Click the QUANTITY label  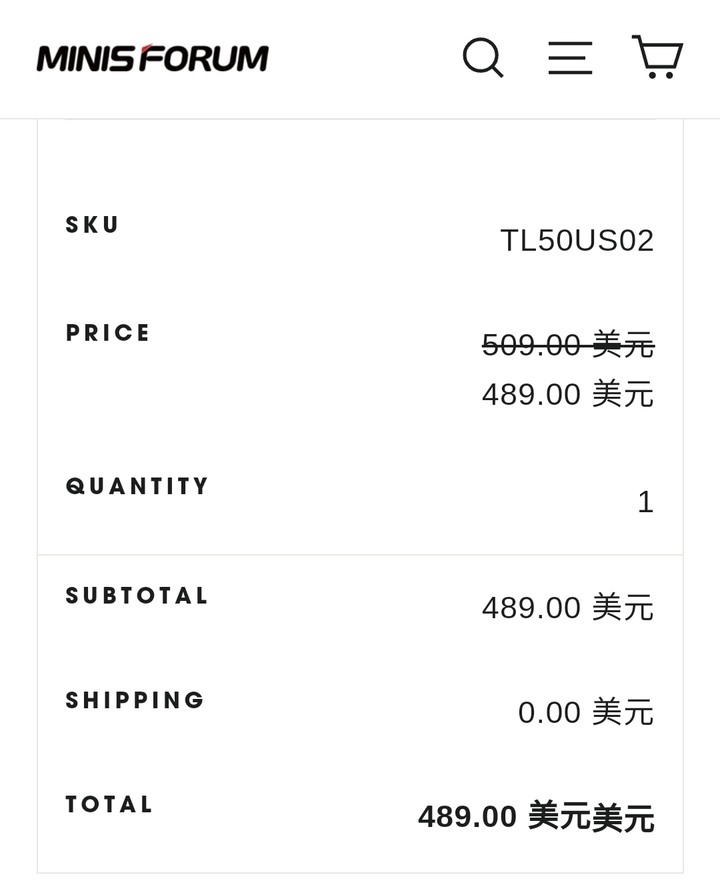pyautogui.click(x=137, y=486)
